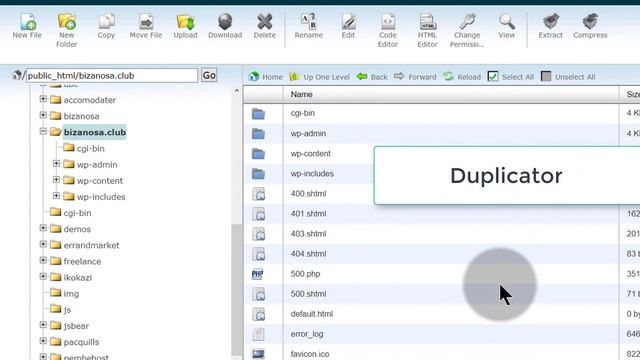
Task: Create a New Folder from toolbar
Action: click(x=67, y=30)
